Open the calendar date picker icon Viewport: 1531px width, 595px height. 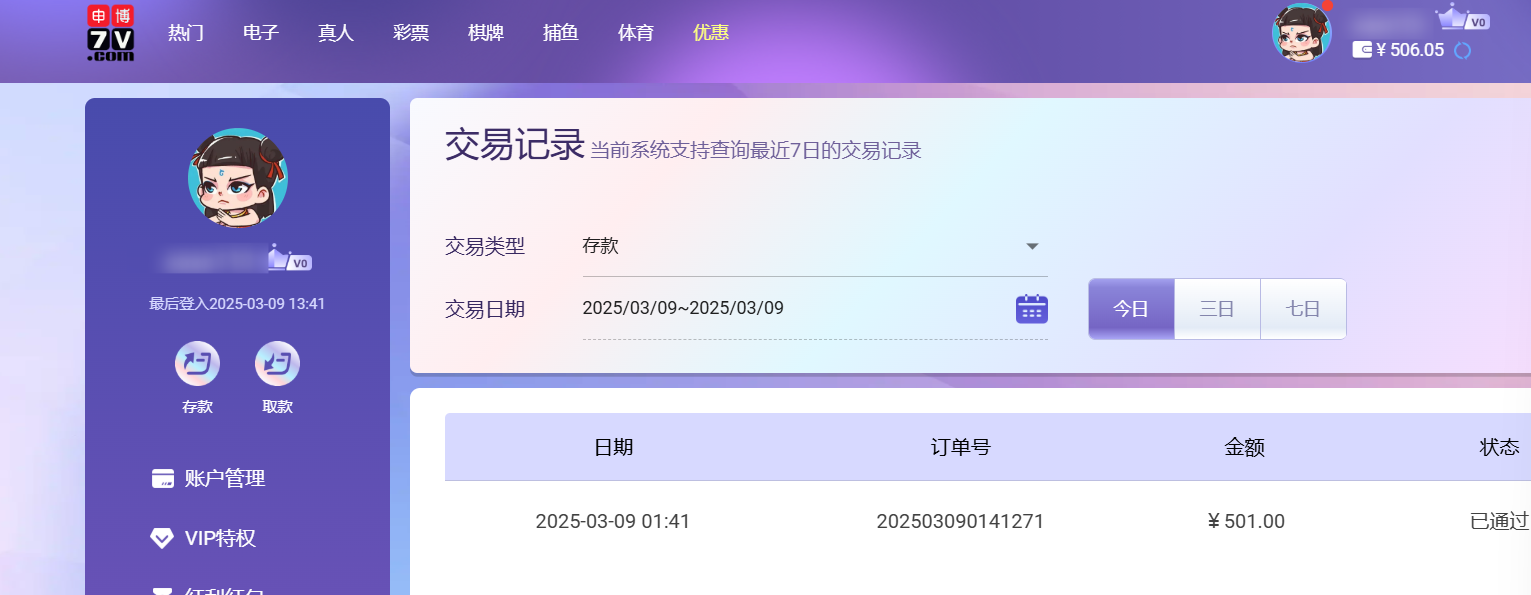coord(1031,309)
